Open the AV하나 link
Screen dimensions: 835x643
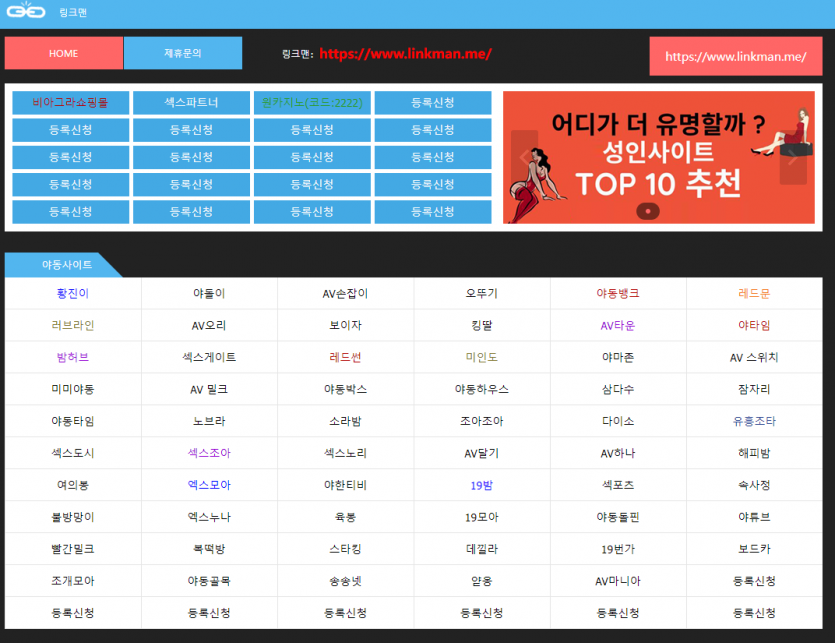[x=618, y=453]
